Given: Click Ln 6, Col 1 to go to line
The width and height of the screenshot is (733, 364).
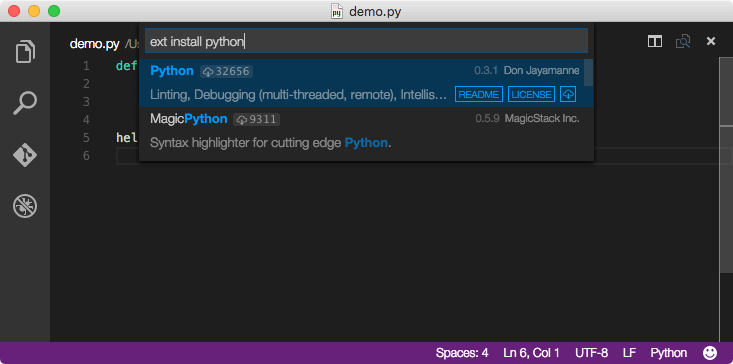Looking at the screenshot, I should point(532,353).
